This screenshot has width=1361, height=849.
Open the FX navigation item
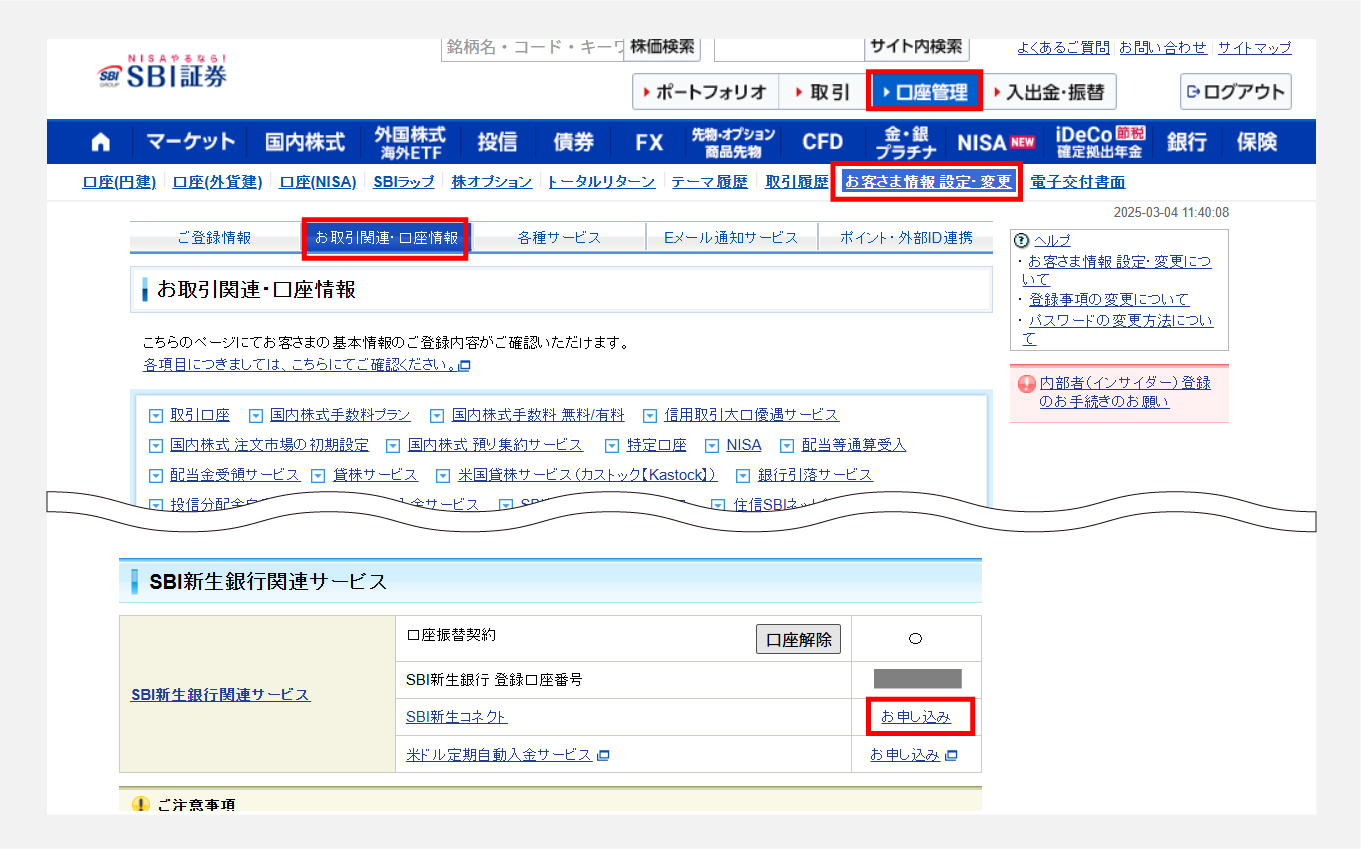(649, 142)
